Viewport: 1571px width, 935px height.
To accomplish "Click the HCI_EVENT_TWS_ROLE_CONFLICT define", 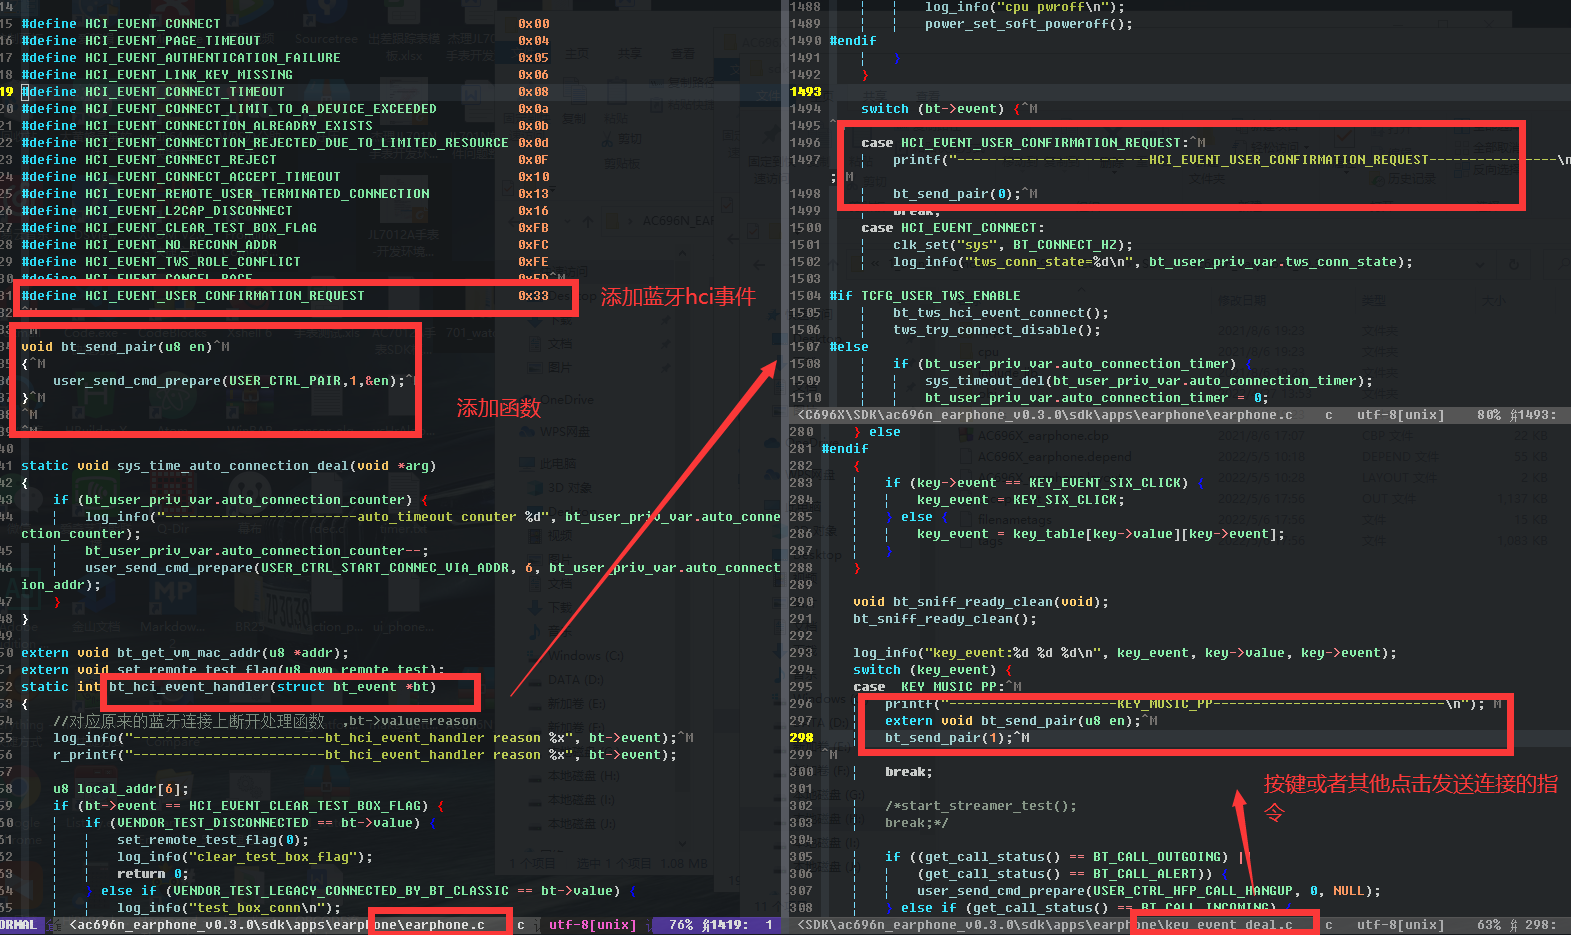I will [161, 262].
